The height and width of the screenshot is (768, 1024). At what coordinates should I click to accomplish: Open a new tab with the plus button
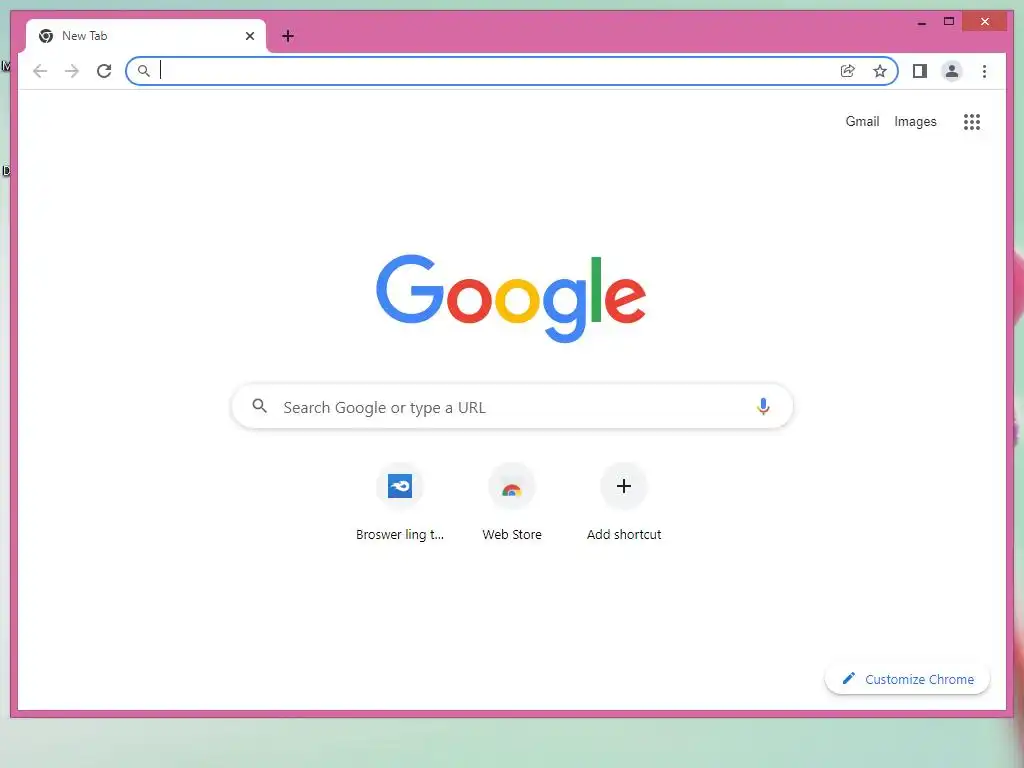(x=288, y=36)
